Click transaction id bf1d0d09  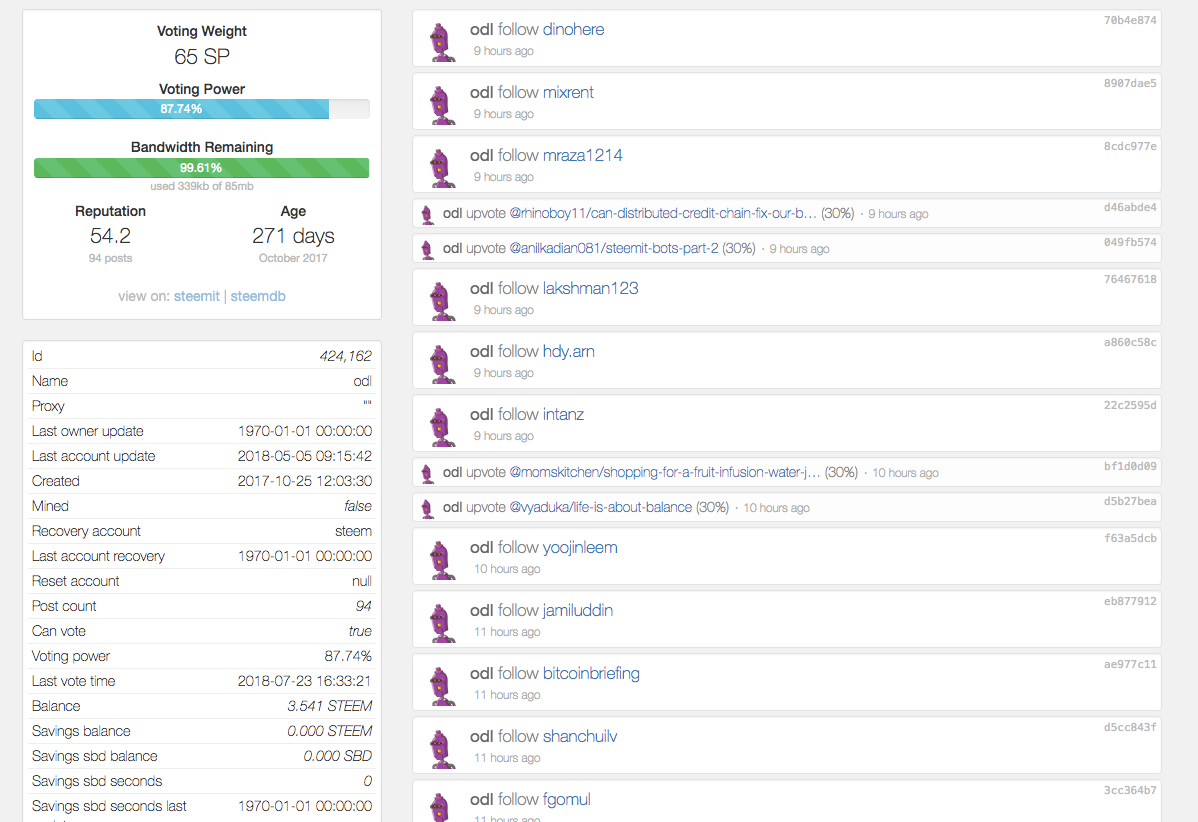point(1129,466)
